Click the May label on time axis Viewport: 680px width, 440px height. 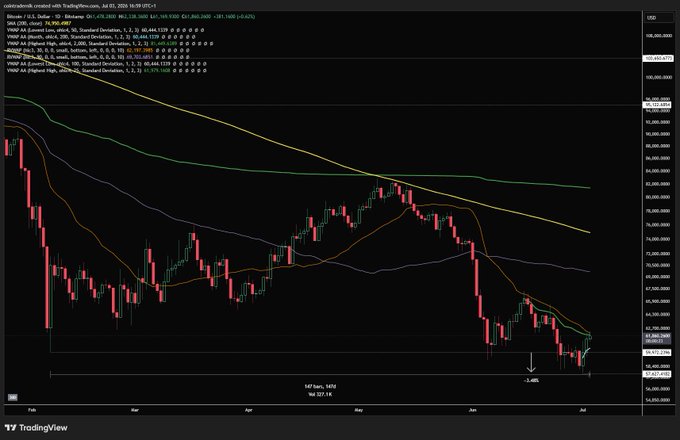click(359, 410)
